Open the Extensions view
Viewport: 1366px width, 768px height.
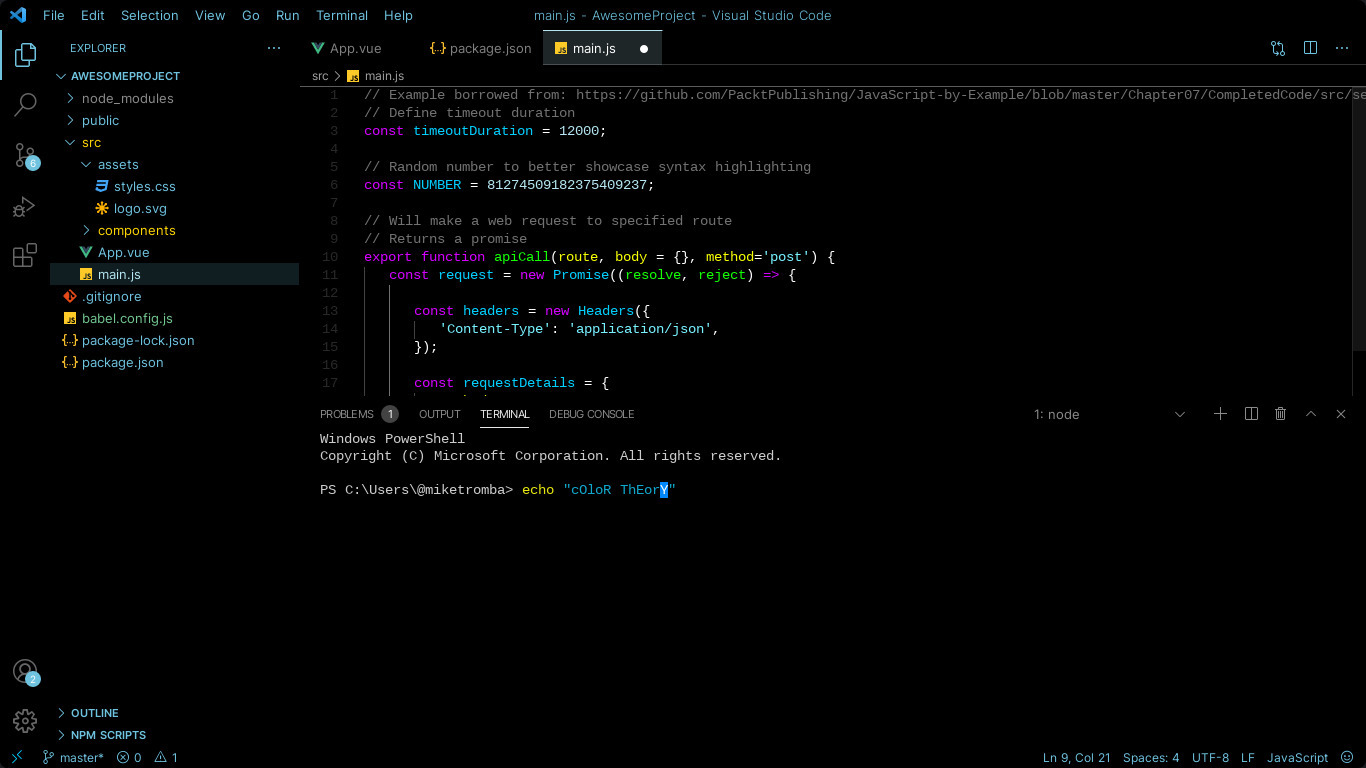point(25,256)
